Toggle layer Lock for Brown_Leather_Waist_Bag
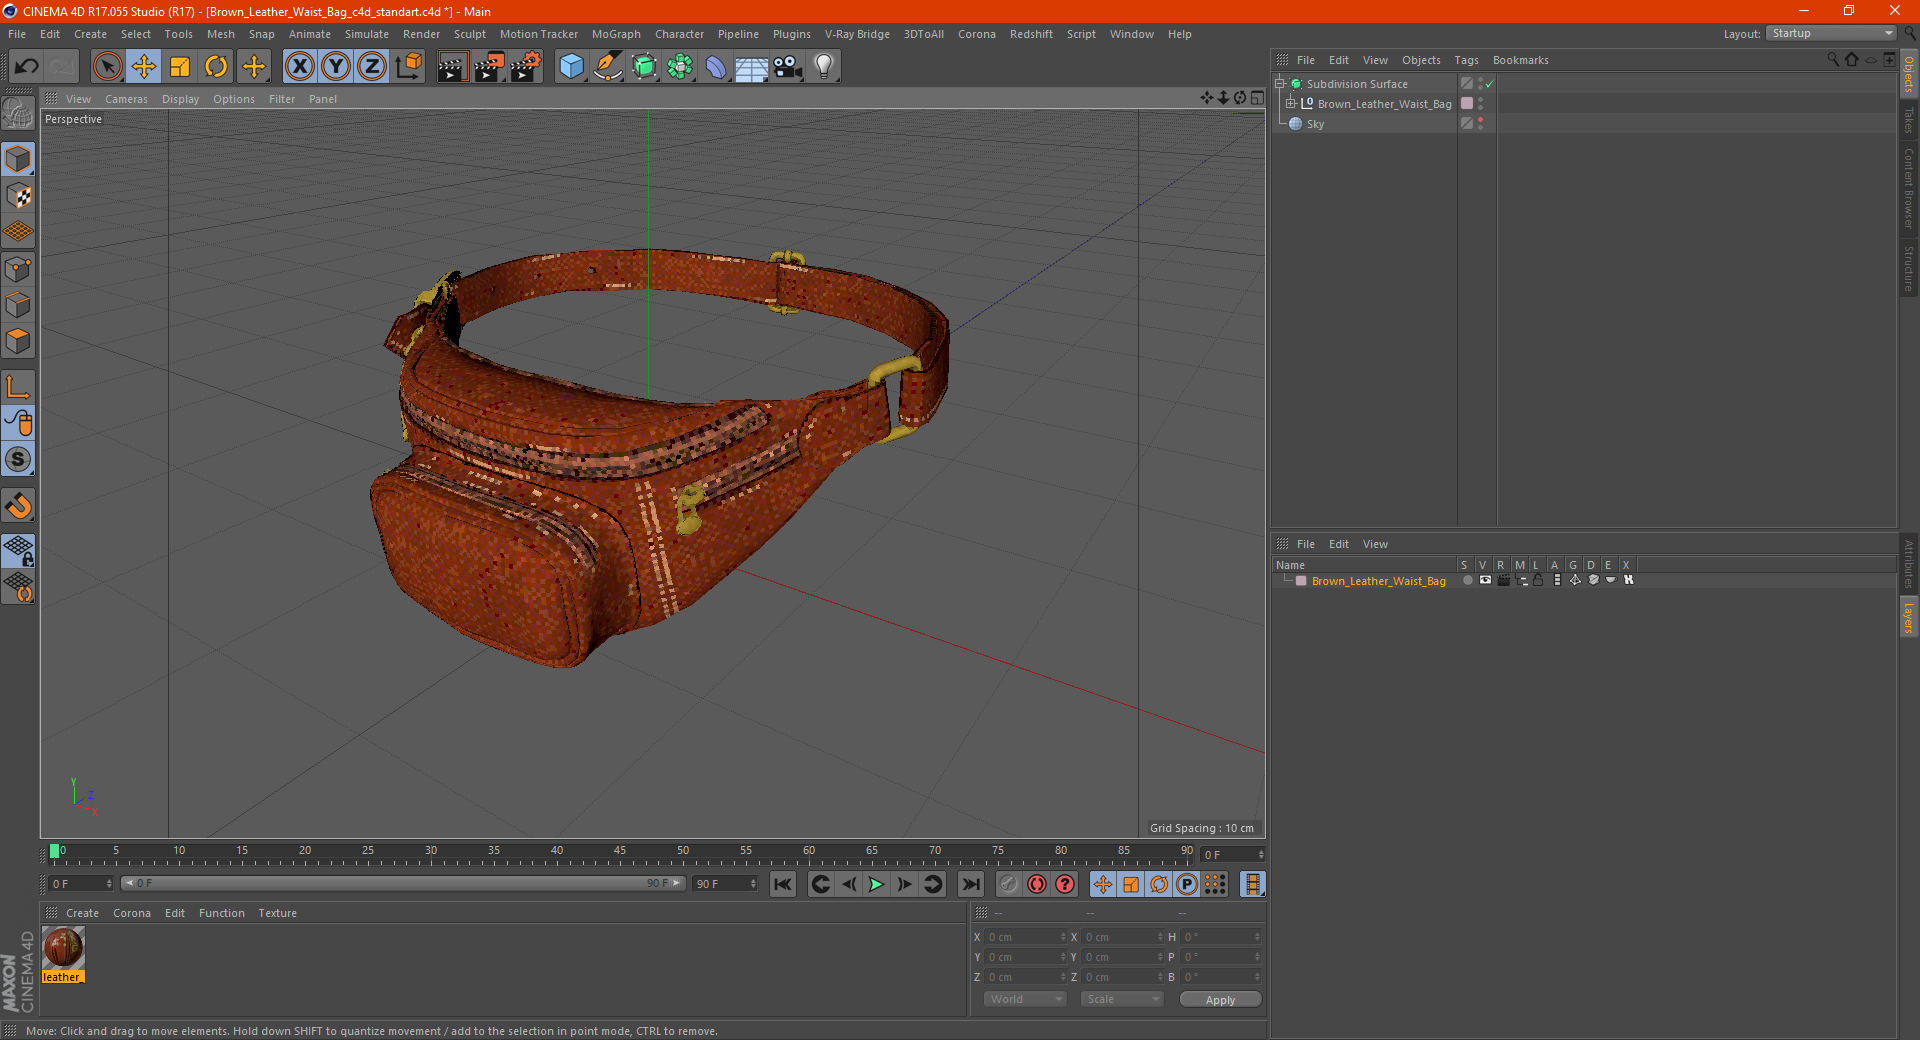1920x1040 pixels. [x=1538, y=580]
